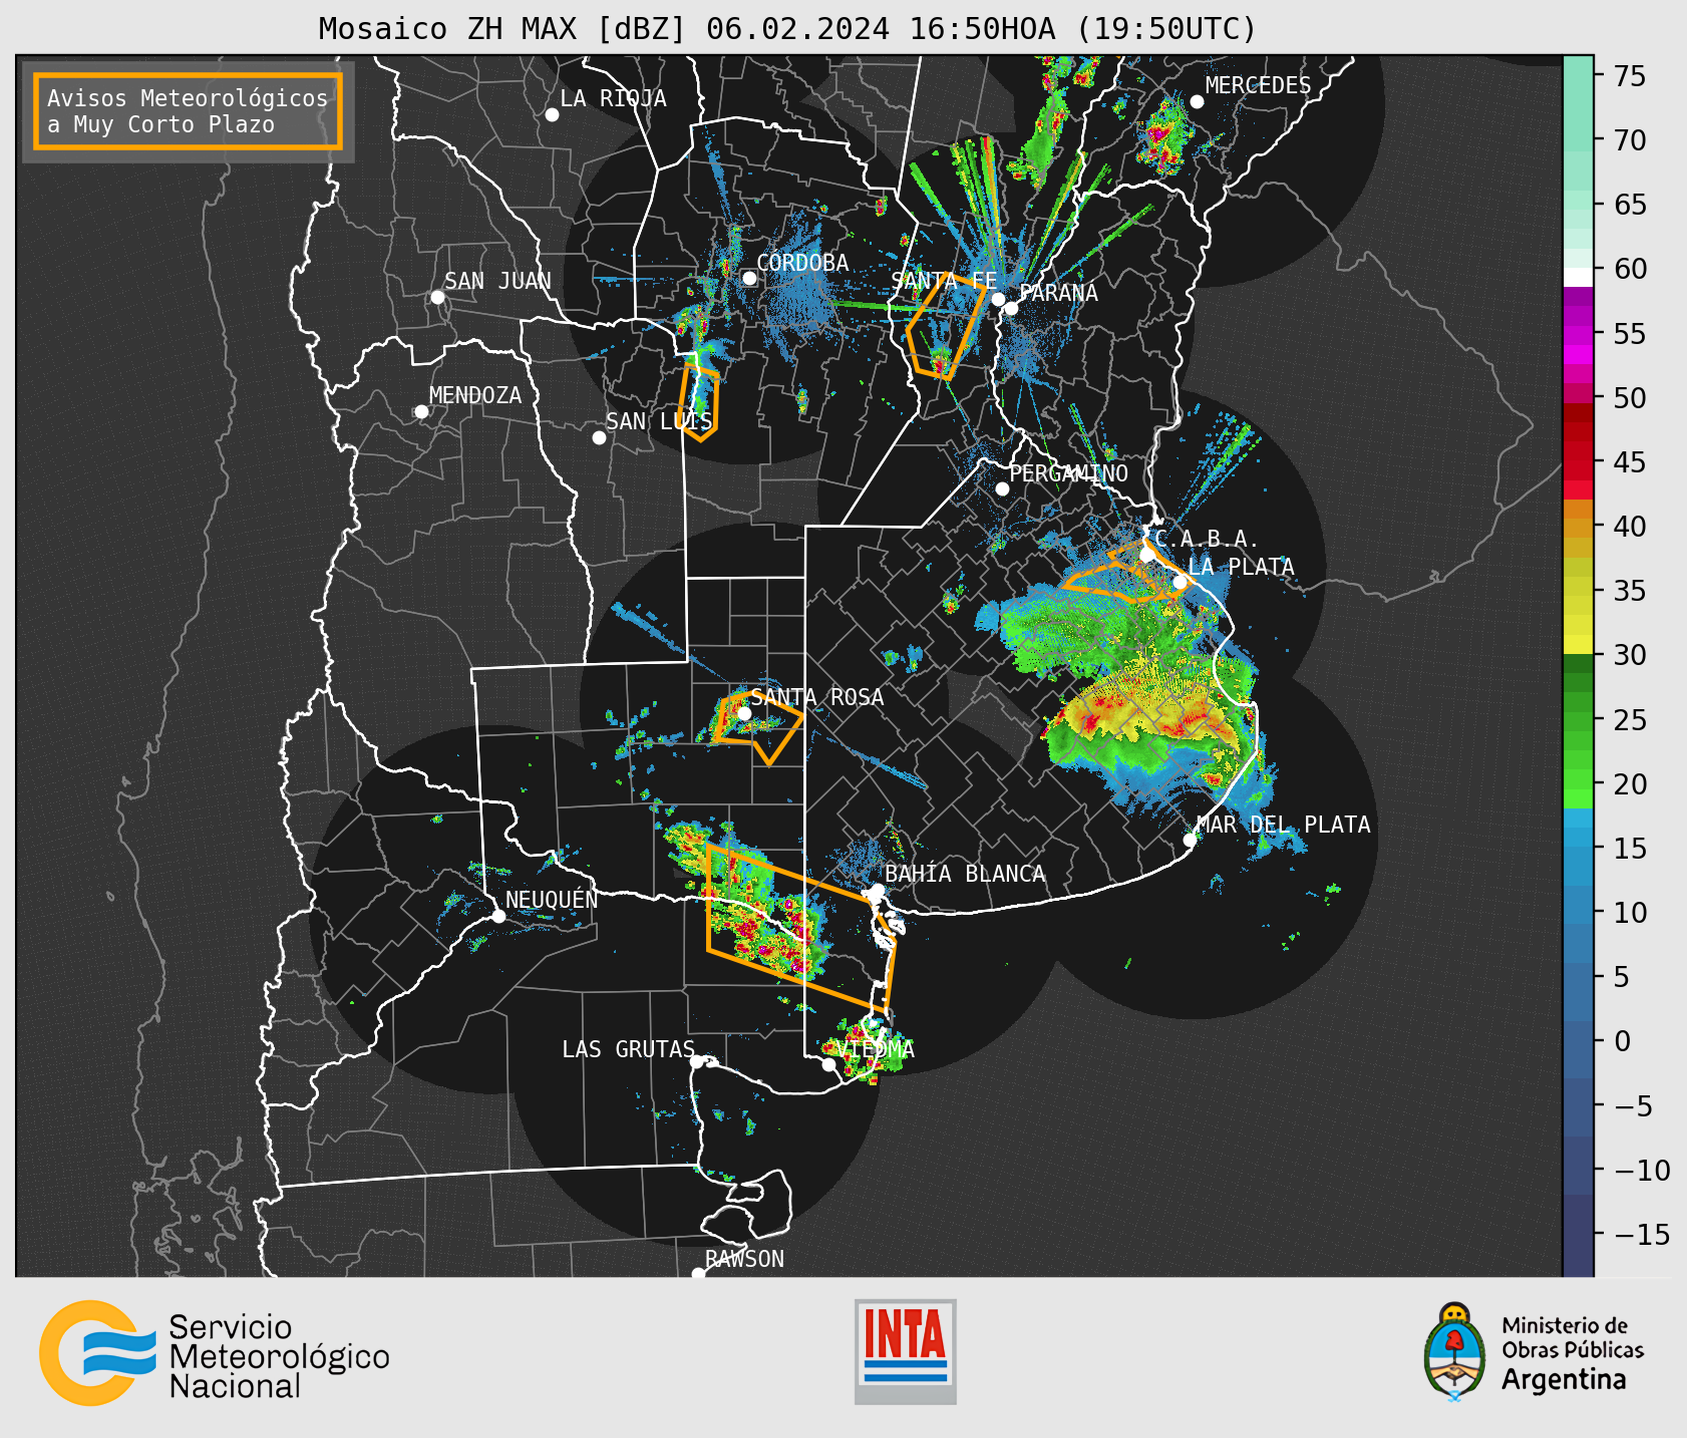Click the SANTA FE label

pyautogui.click(x=944, y=281)
